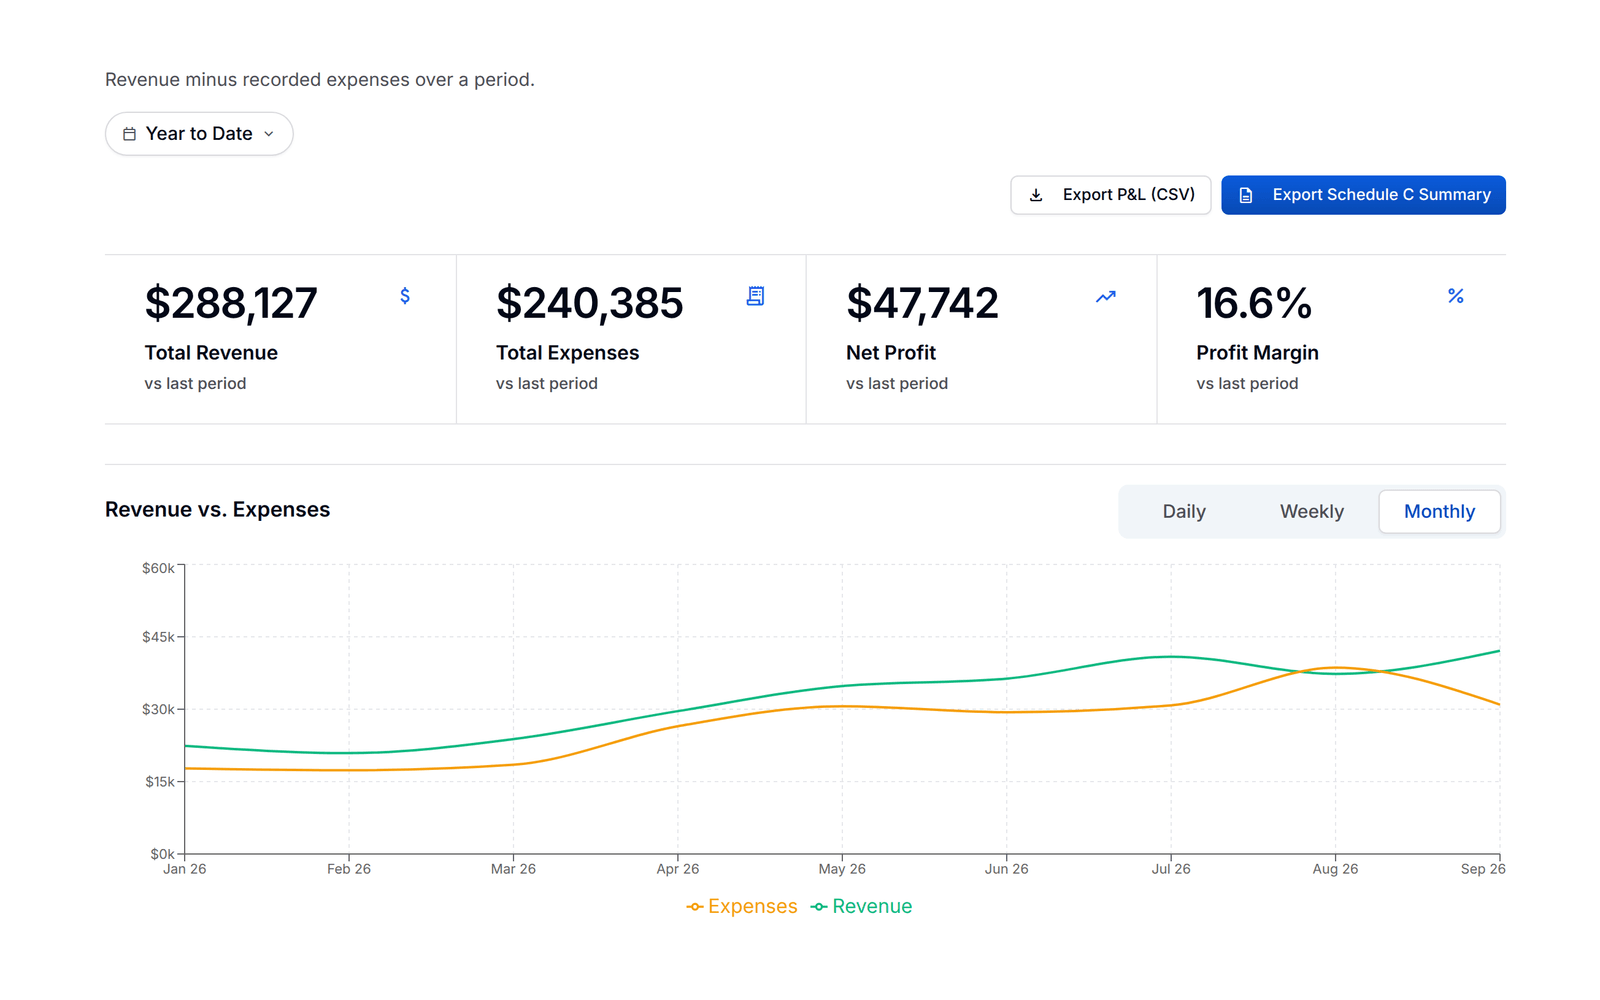Select the Monthly chart view
1600x1000 pixels.
click(x=1440, y=512)
